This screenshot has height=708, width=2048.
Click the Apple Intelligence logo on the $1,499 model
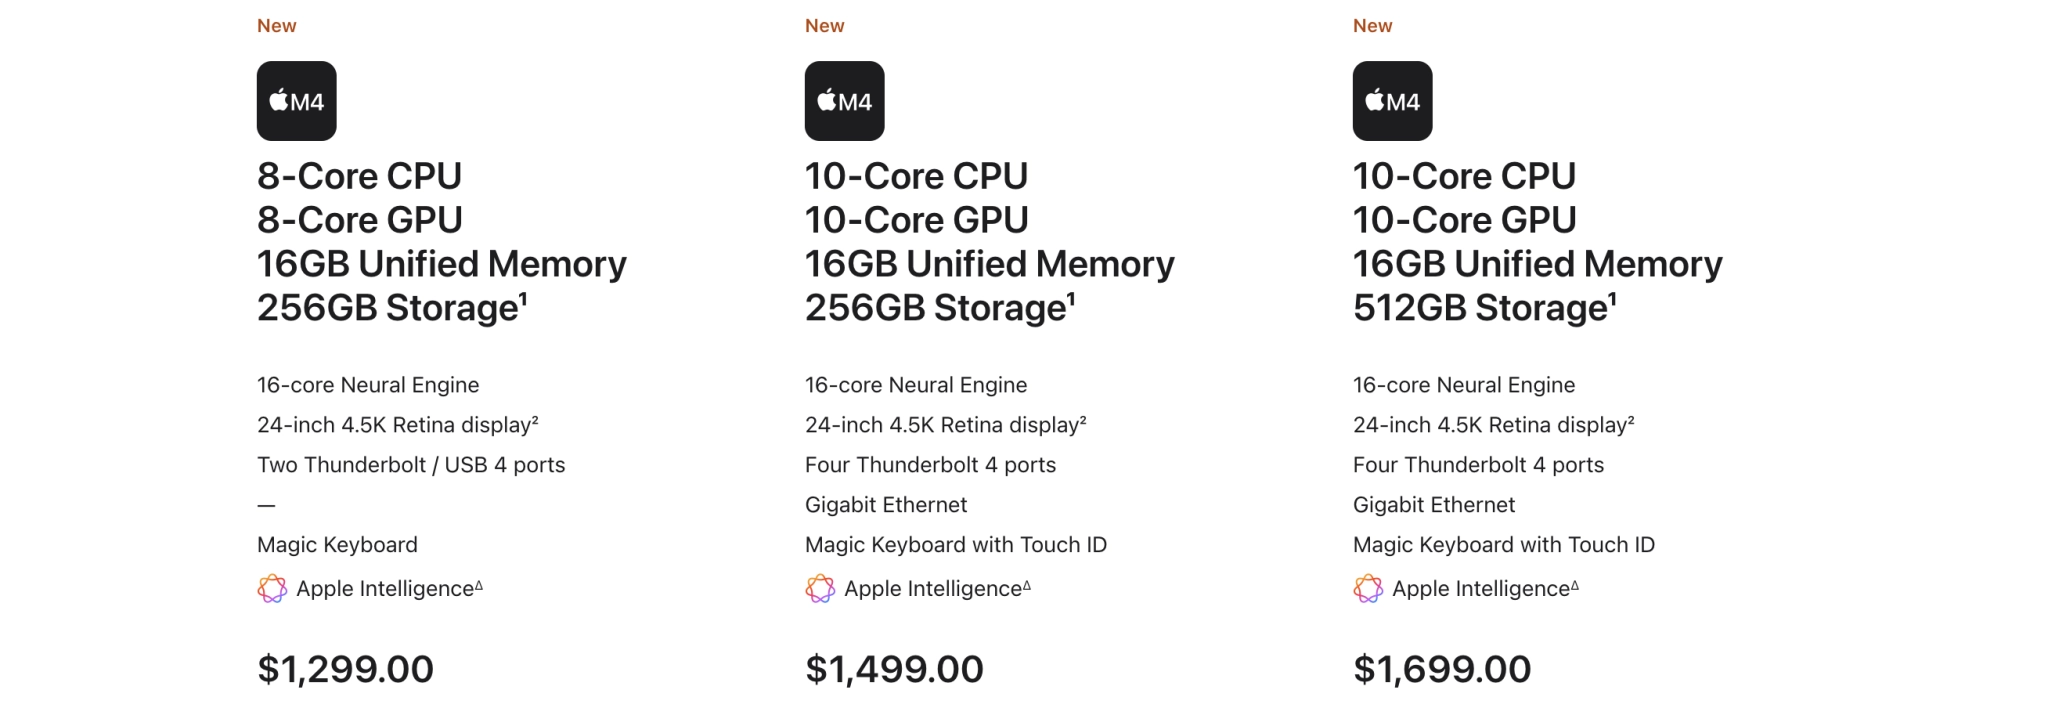click(x=820, y=589)
